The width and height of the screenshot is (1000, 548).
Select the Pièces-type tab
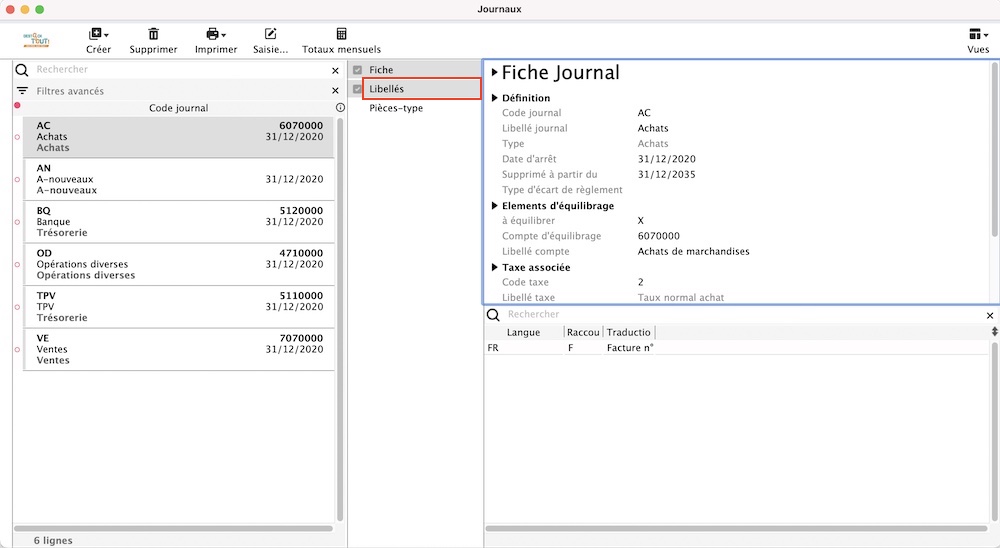pos(396,108)
